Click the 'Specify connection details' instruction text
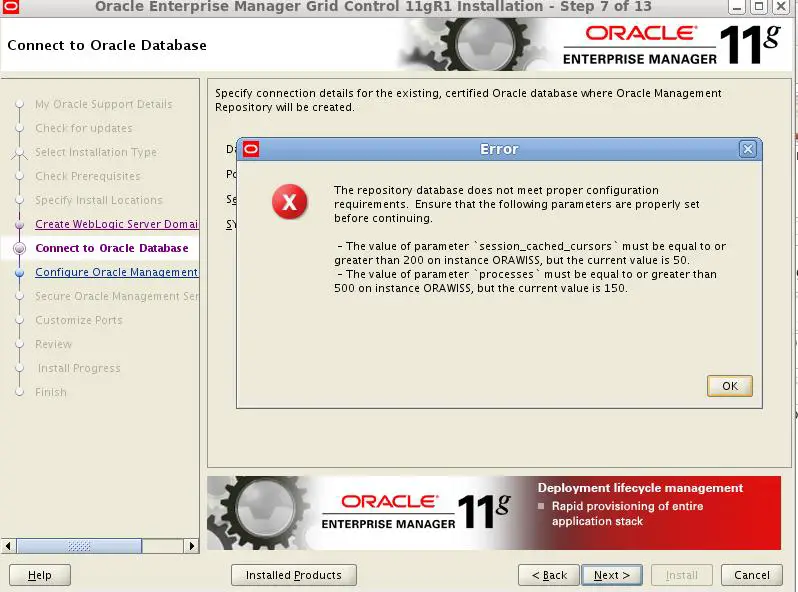This screenshot has width=798, height=592. 468,100
